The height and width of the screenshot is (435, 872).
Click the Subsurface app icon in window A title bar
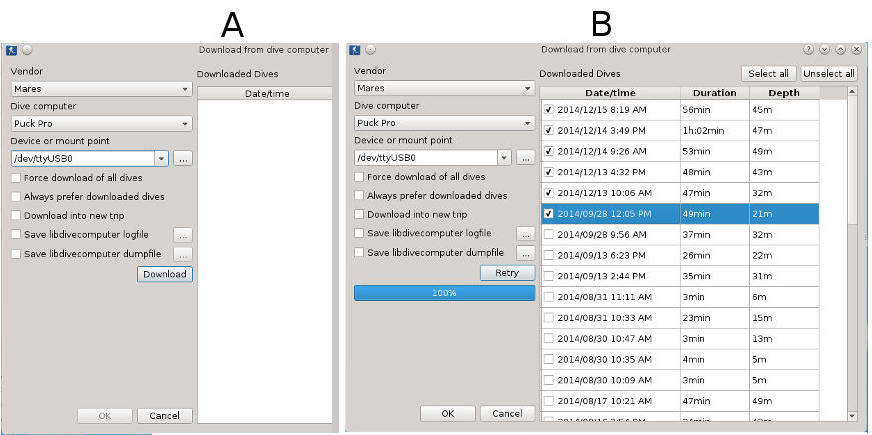(x=11, y=49)
